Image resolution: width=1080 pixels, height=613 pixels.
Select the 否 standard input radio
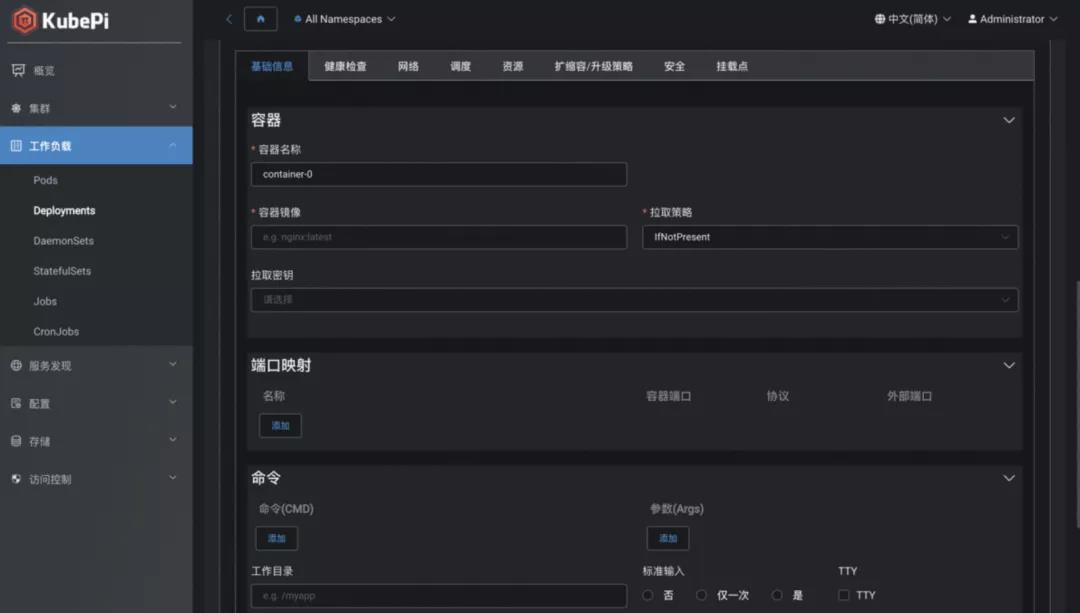click(647, 595)
